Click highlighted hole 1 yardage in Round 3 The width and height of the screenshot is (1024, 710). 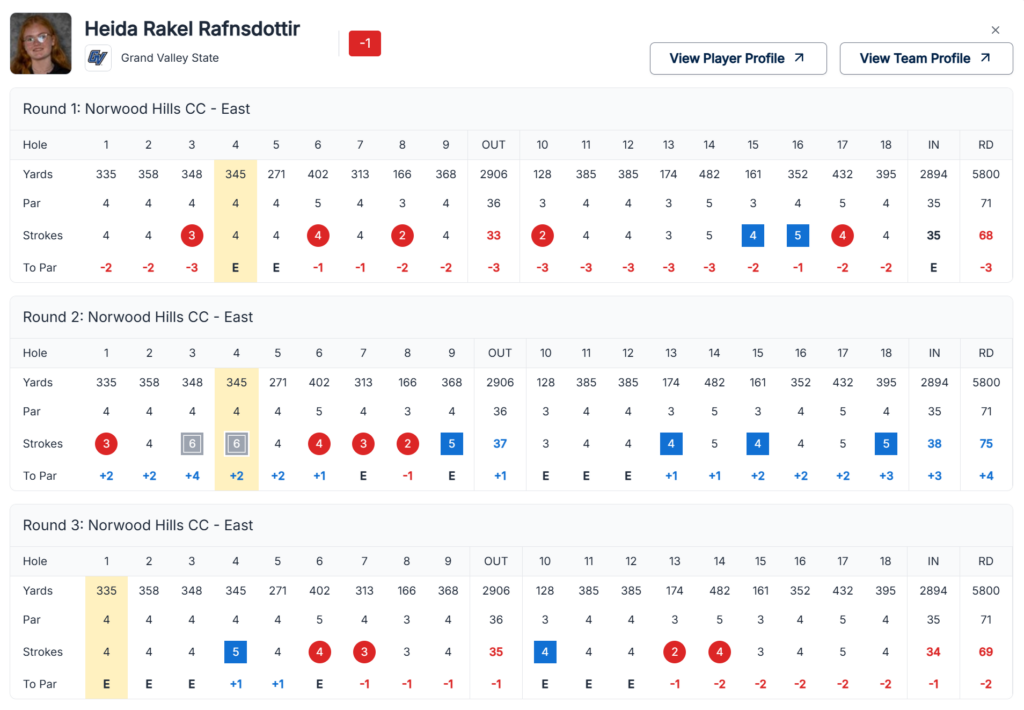[x=106, y=590]
